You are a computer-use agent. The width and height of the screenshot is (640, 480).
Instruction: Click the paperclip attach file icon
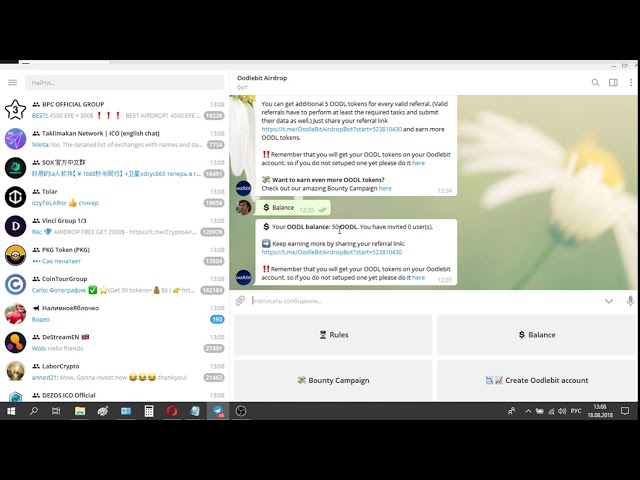pyautogui.click(x=240, y=301)
